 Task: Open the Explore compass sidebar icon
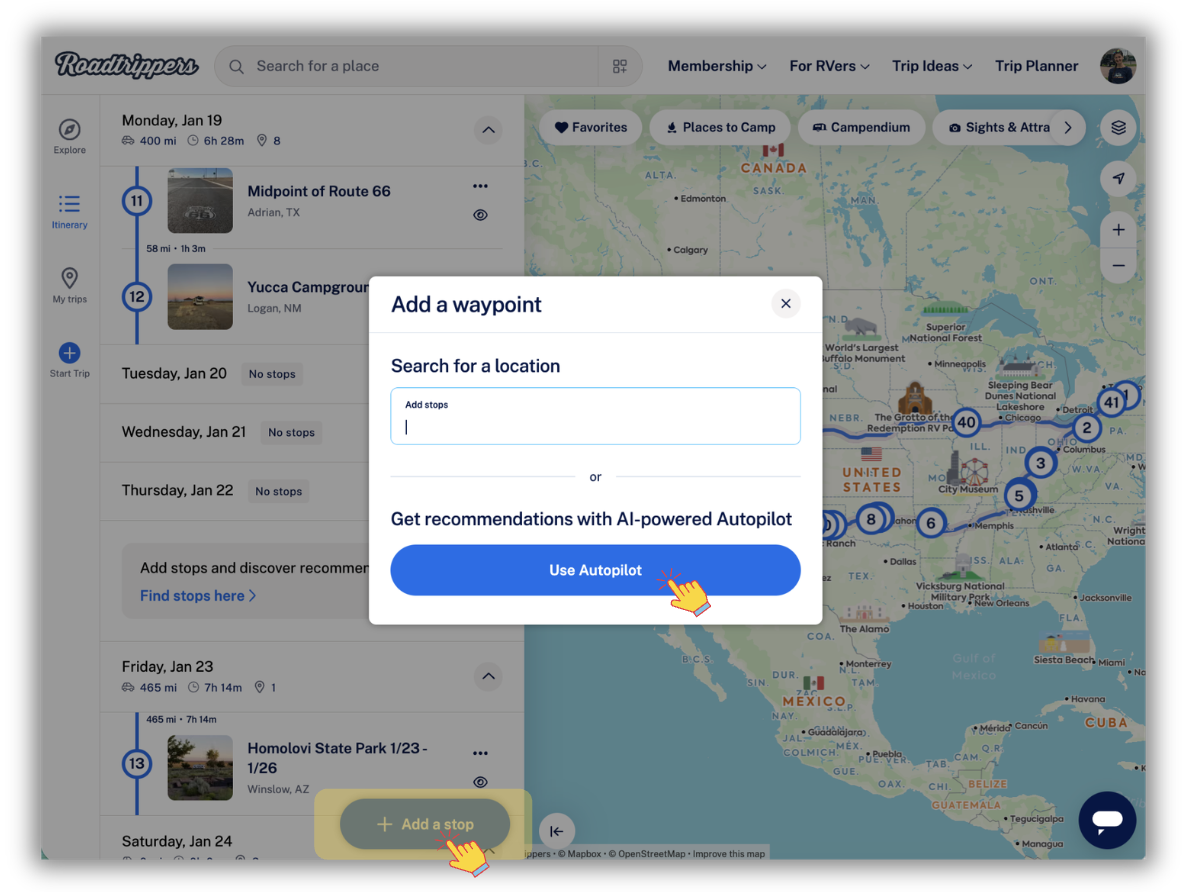pyautogui.click(x=69, y=129)
